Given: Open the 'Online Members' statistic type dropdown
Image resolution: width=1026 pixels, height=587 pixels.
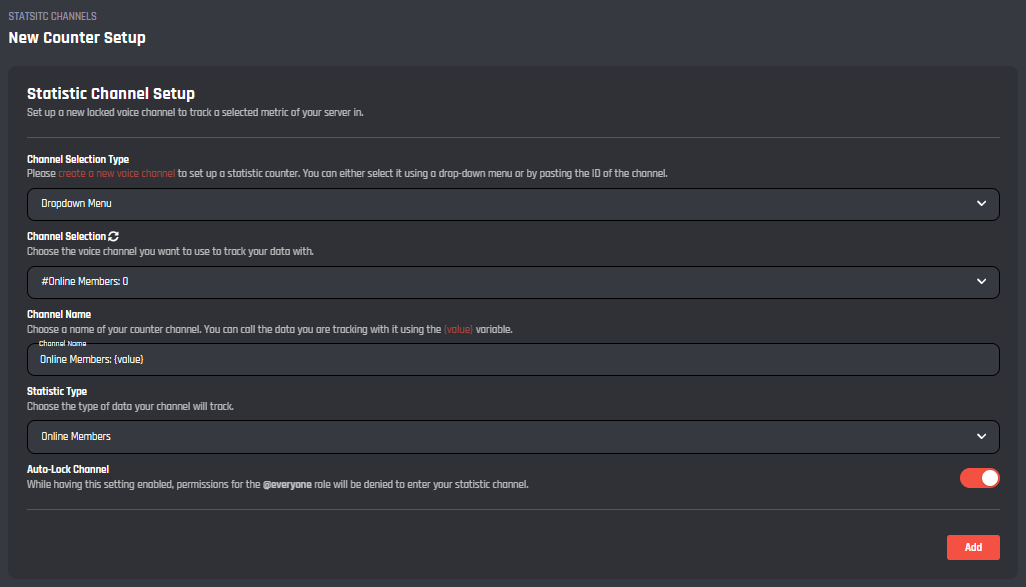Looking at the screenshot, I should coord(500,437).
